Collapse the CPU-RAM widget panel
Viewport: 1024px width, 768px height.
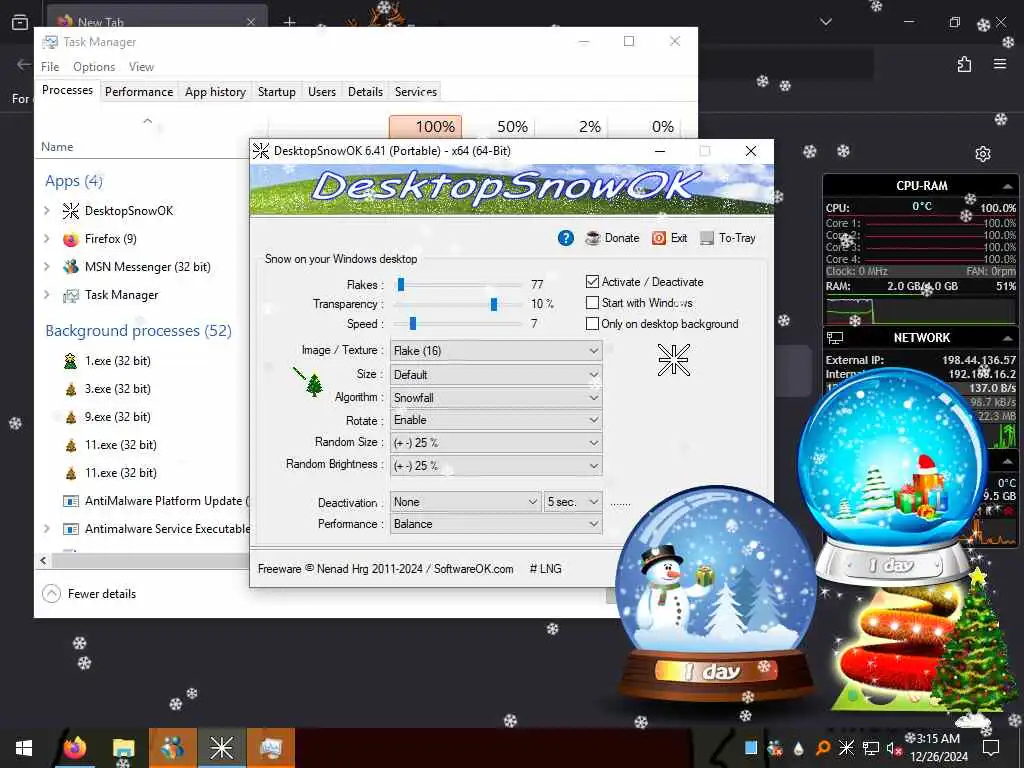pyautogui.click(x=1008, y=186)
